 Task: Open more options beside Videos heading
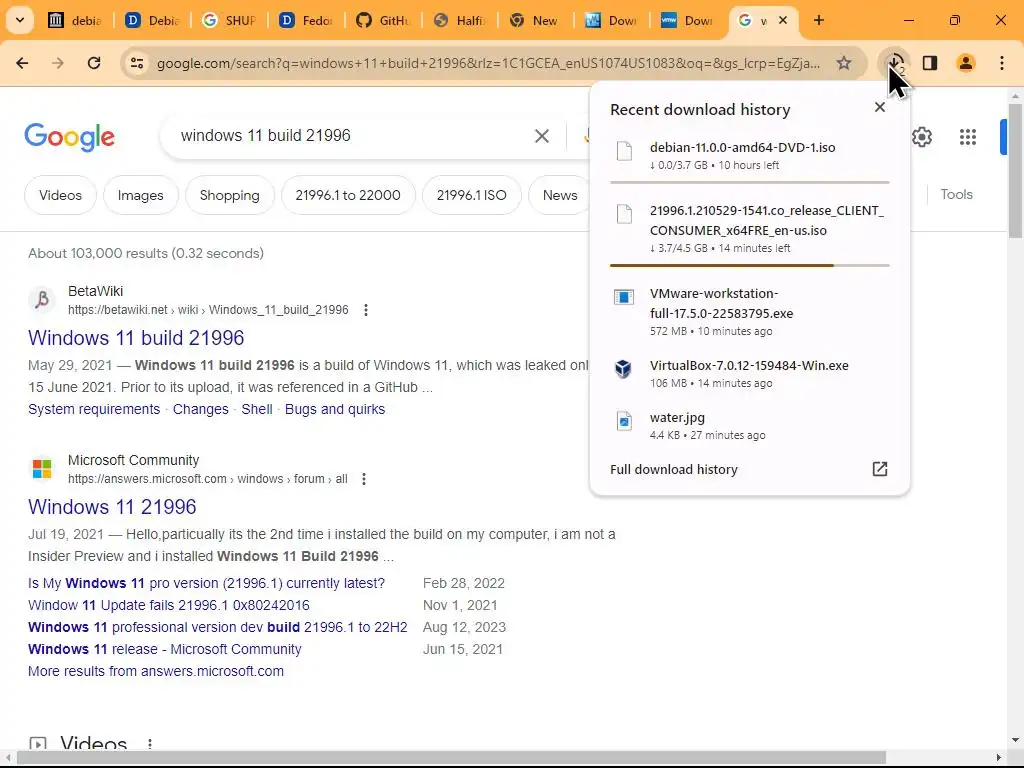coord(150,744)
